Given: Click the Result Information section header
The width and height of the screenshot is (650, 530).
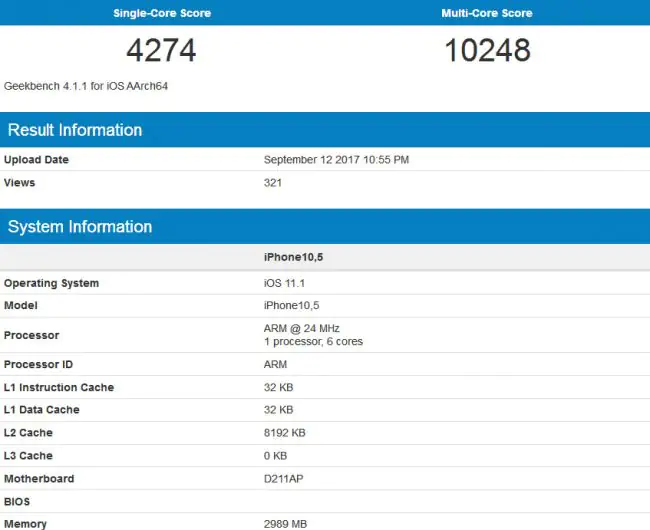Looking at the screenshot, I should (x=325, y=130).
